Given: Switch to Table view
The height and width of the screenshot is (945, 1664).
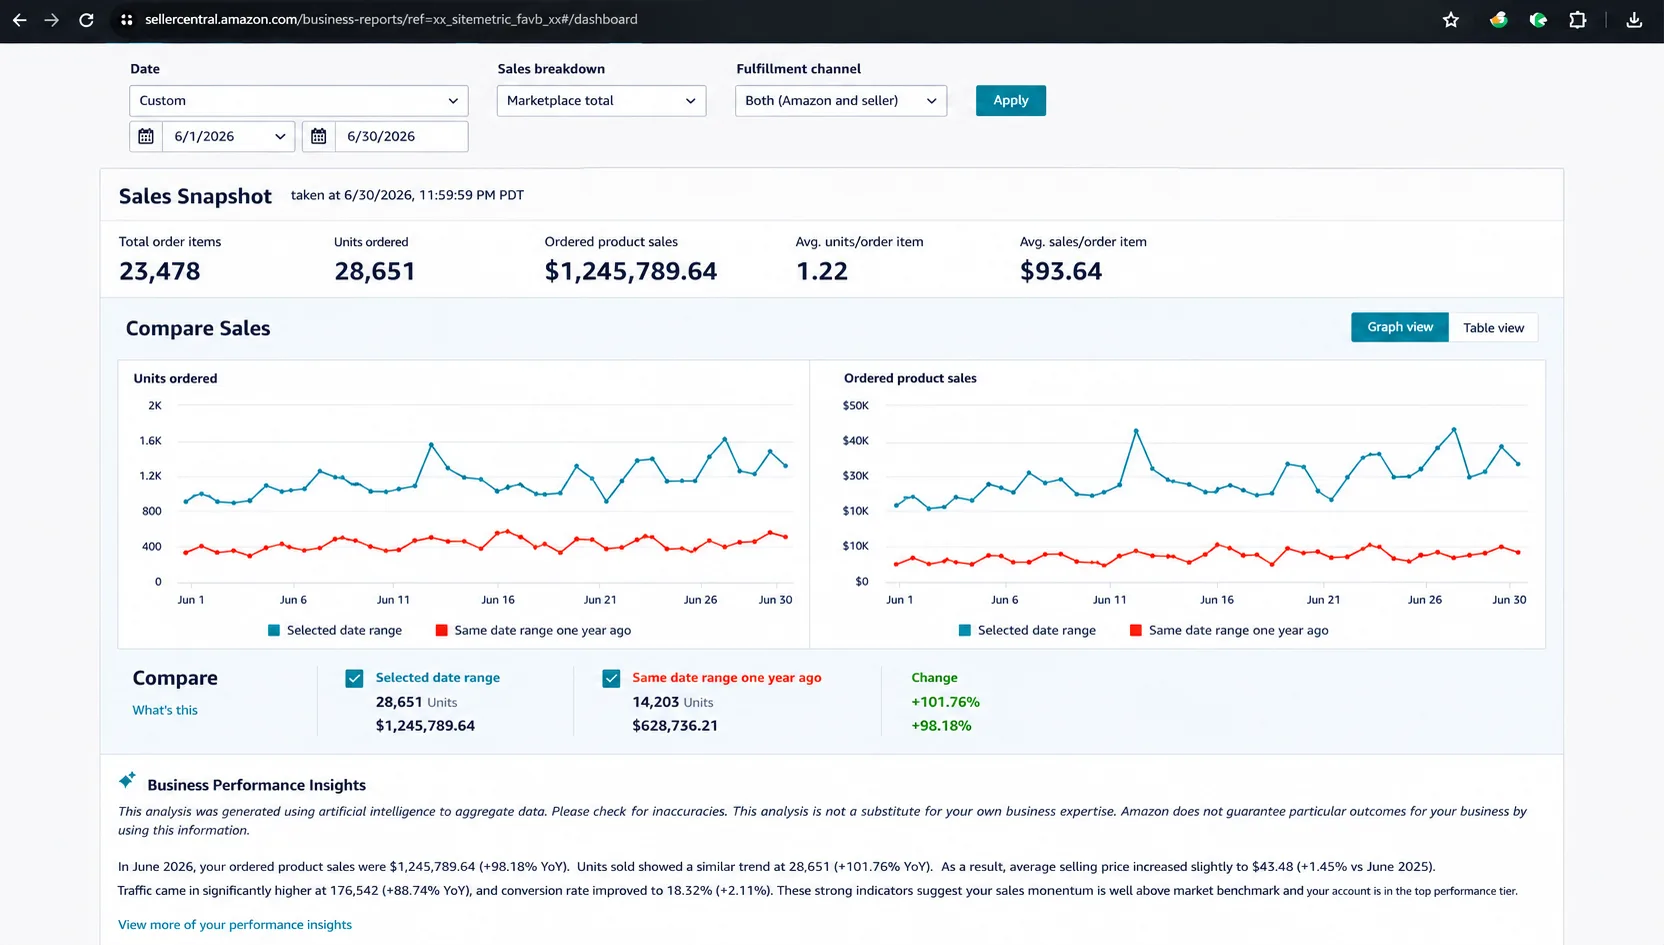Looking at the screenshot, I should pyautogui.click(x=1493, y=327).
